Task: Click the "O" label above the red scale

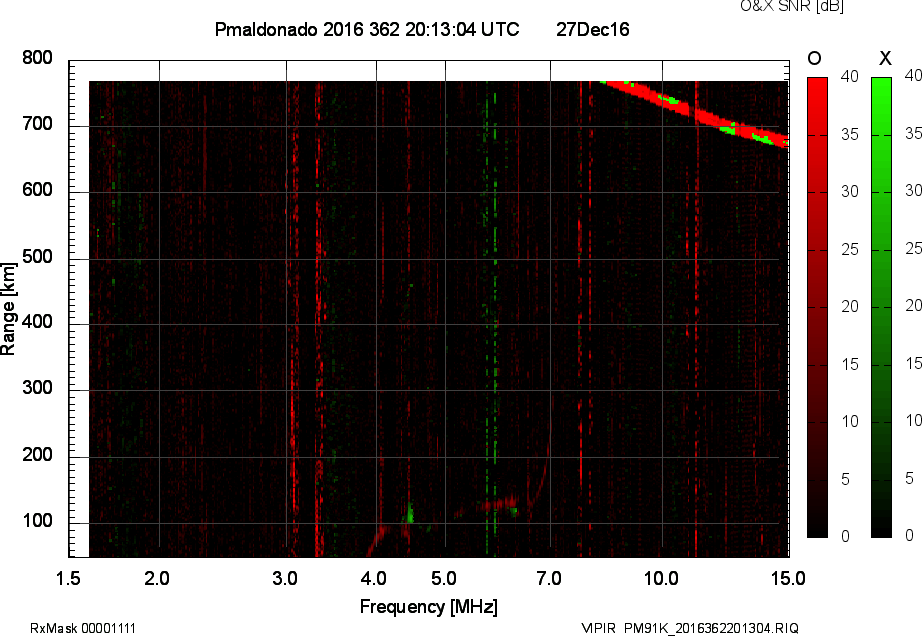Action: pyautogui.click(x=814, y=58)
